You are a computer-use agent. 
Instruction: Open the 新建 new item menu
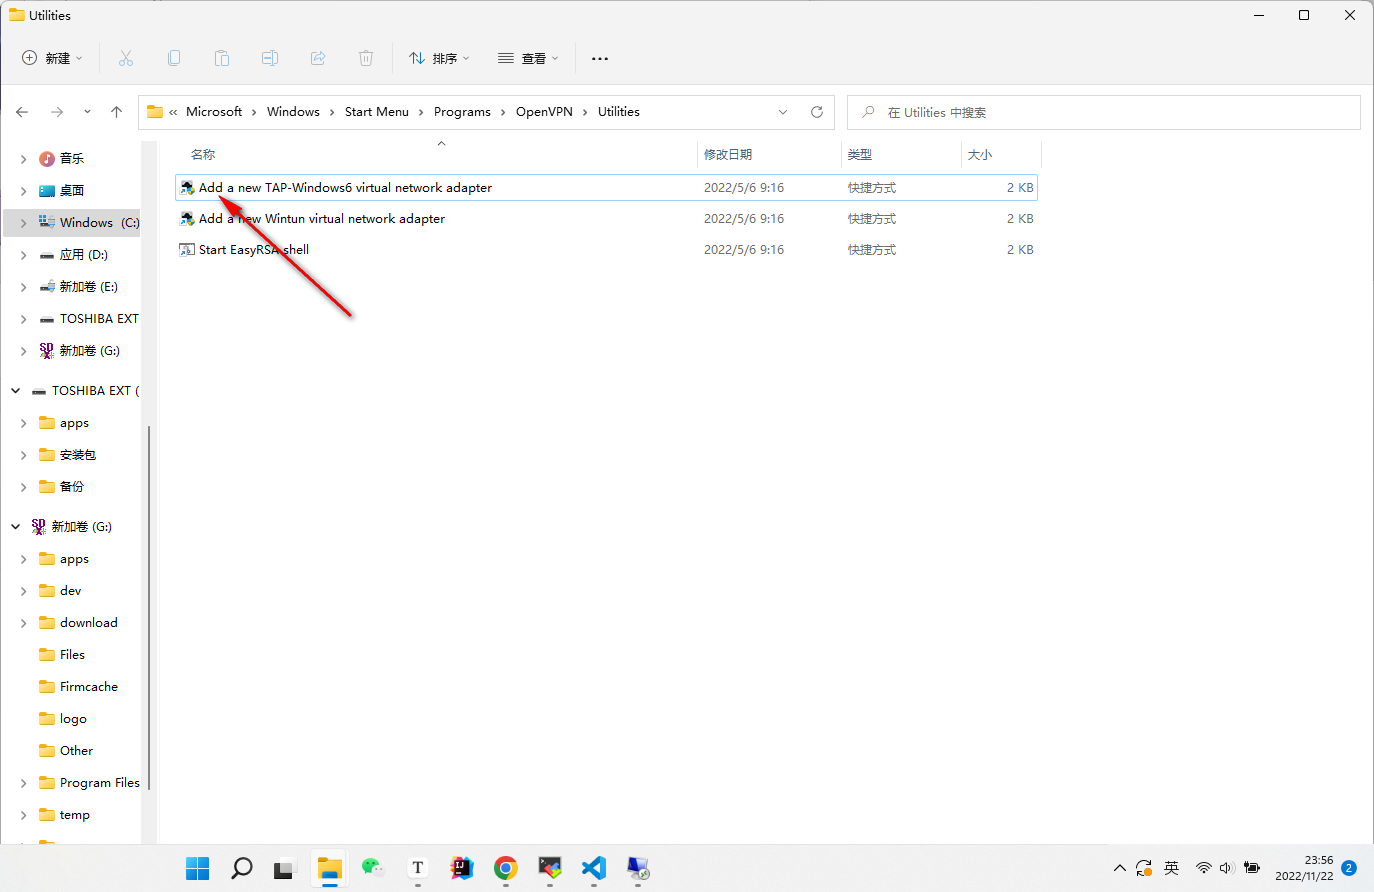click(x=53, y=58)
